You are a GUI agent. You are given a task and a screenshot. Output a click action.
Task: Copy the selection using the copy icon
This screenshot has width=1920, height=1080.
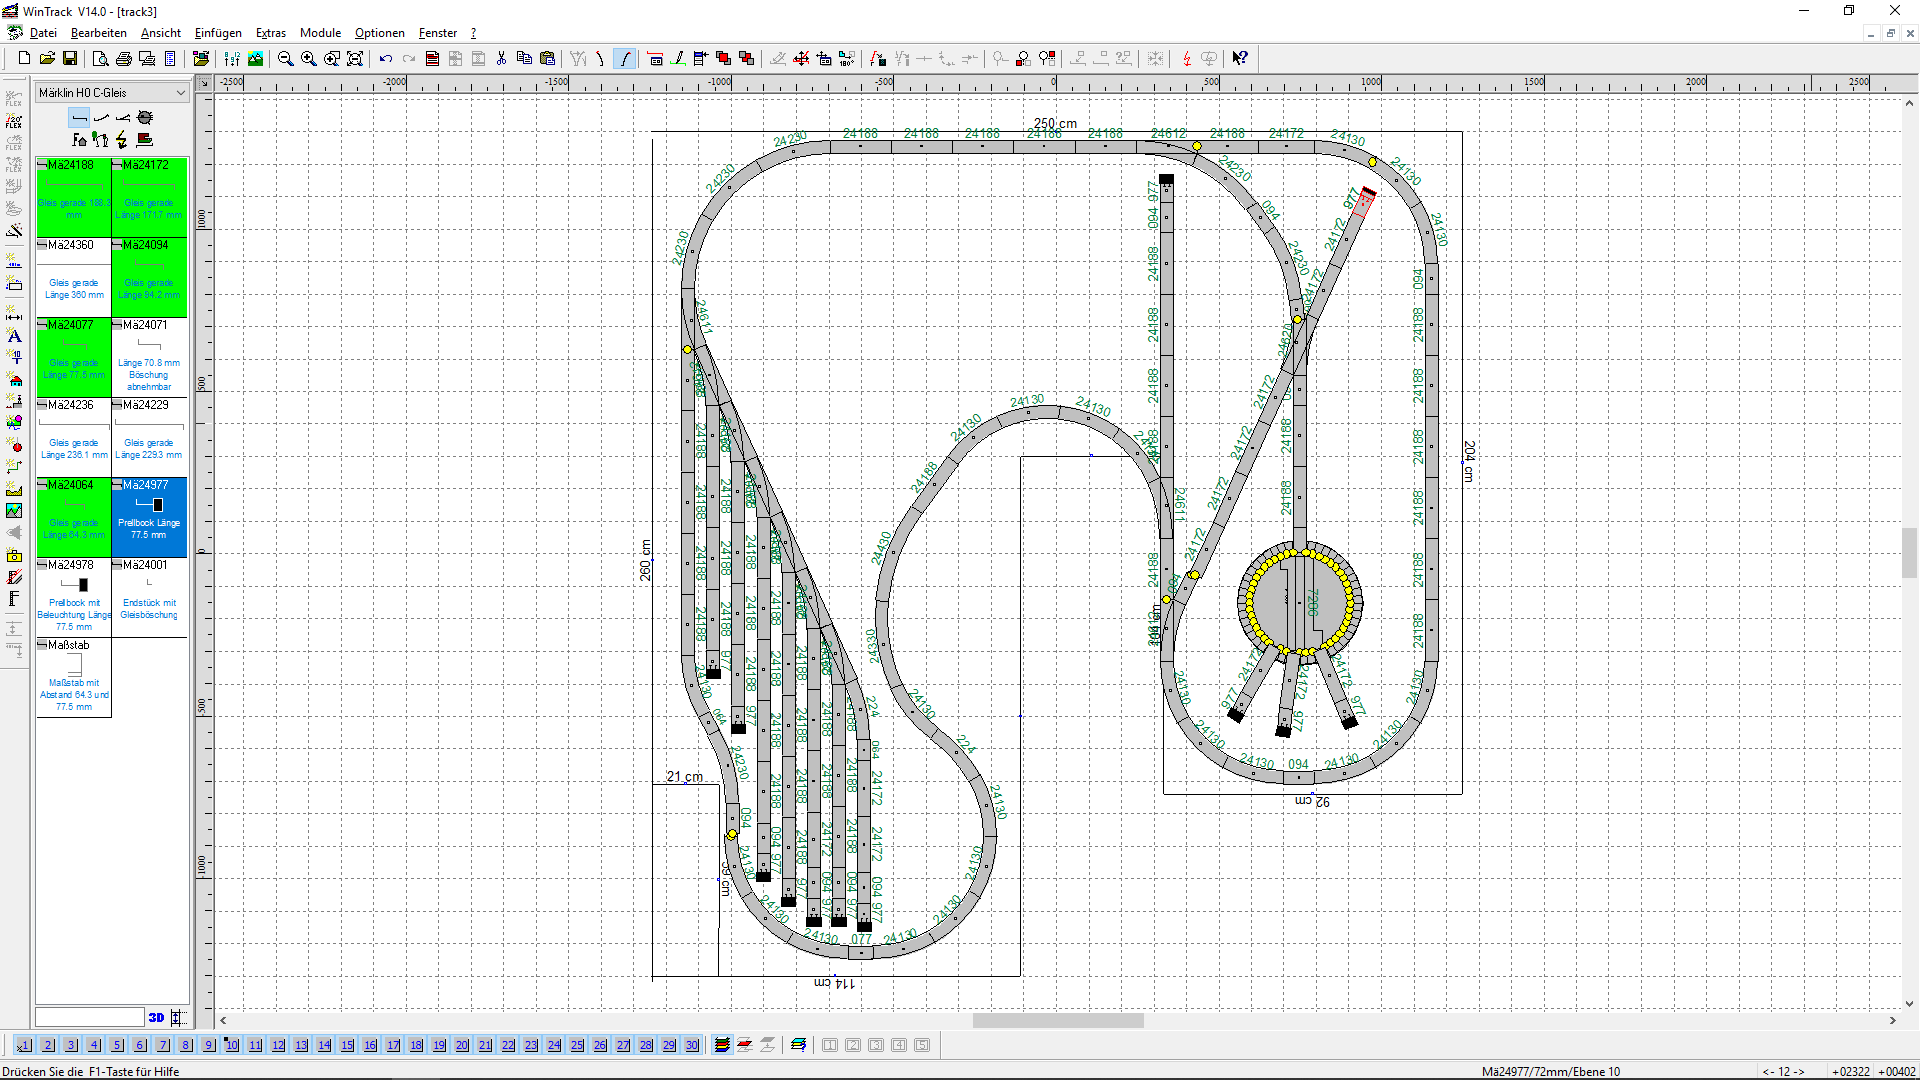coord(524,59)
